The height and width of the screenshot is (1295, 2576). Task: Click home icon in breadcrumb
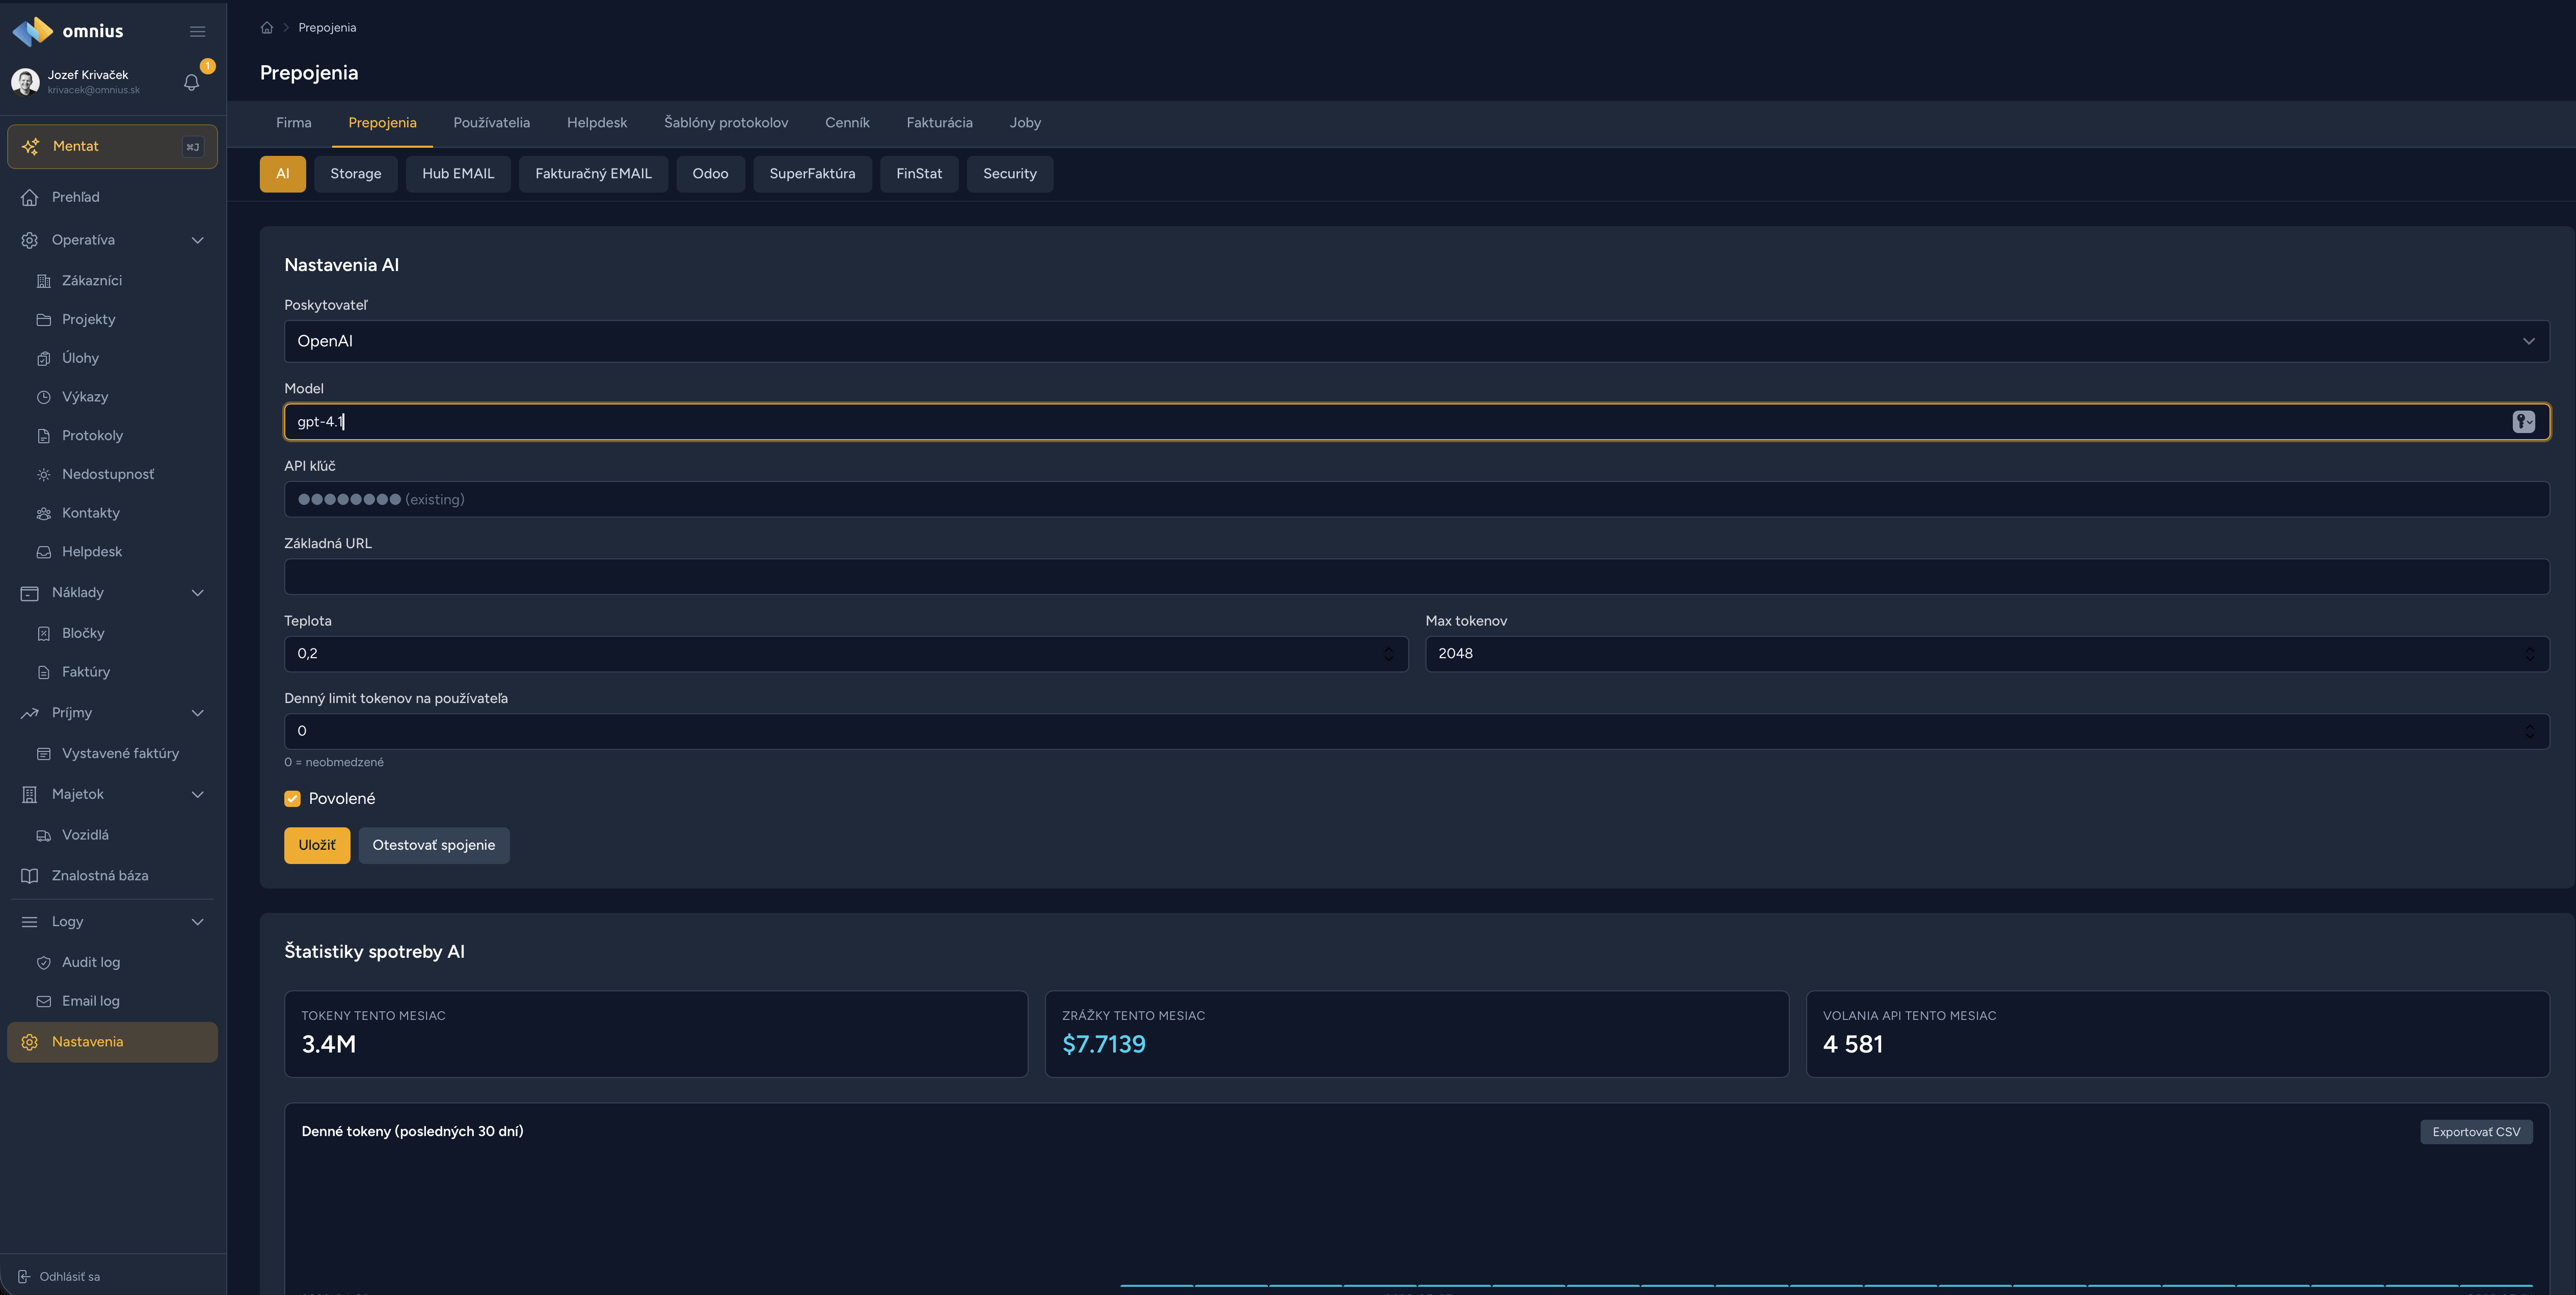coord(267,28)
